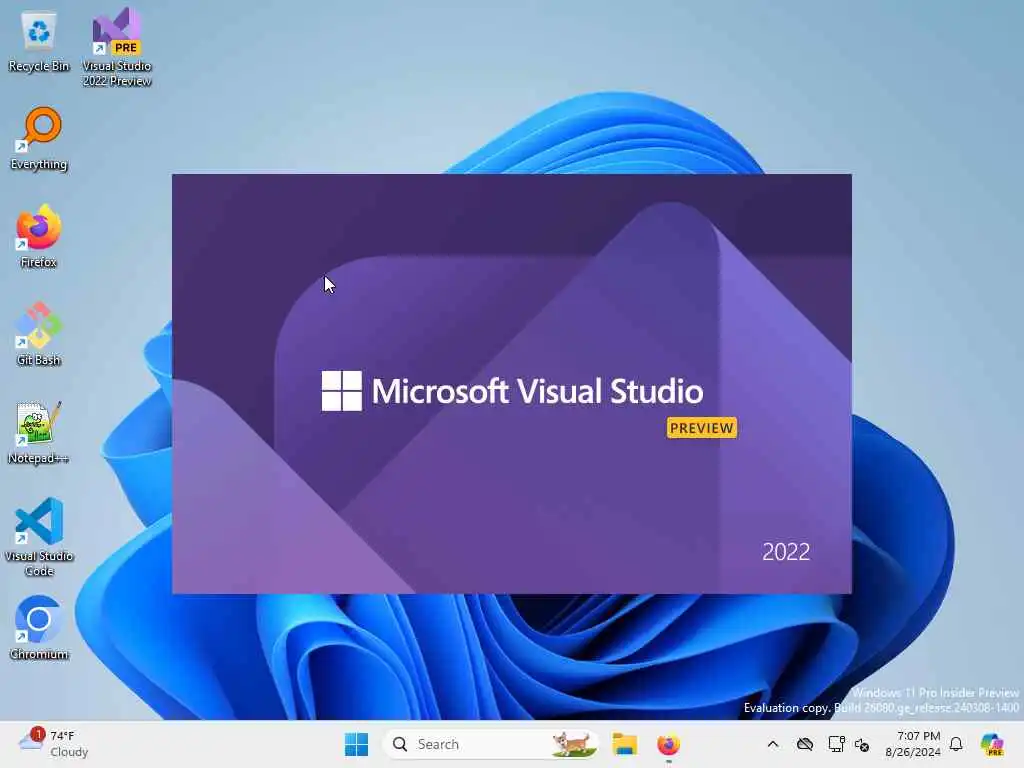Select the Firefox desktop shortcut
The height and width of the screenshot is (768, 1024).
pyautogui.click(x=39, y=236)
